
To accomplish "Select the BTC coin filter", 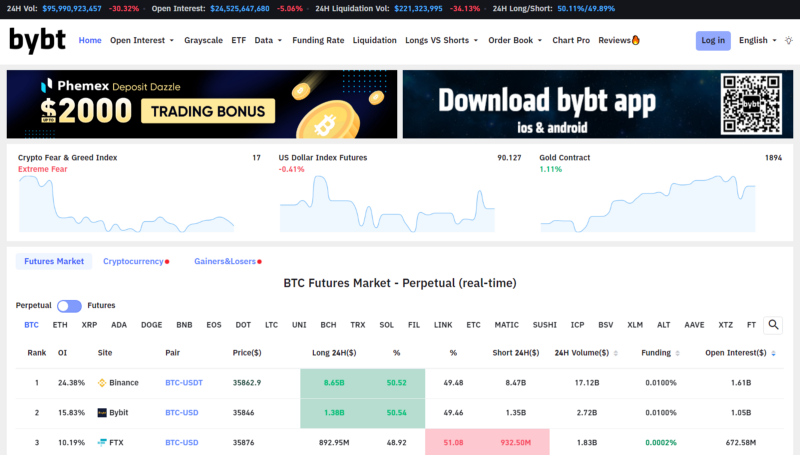I will coord(32,325).
